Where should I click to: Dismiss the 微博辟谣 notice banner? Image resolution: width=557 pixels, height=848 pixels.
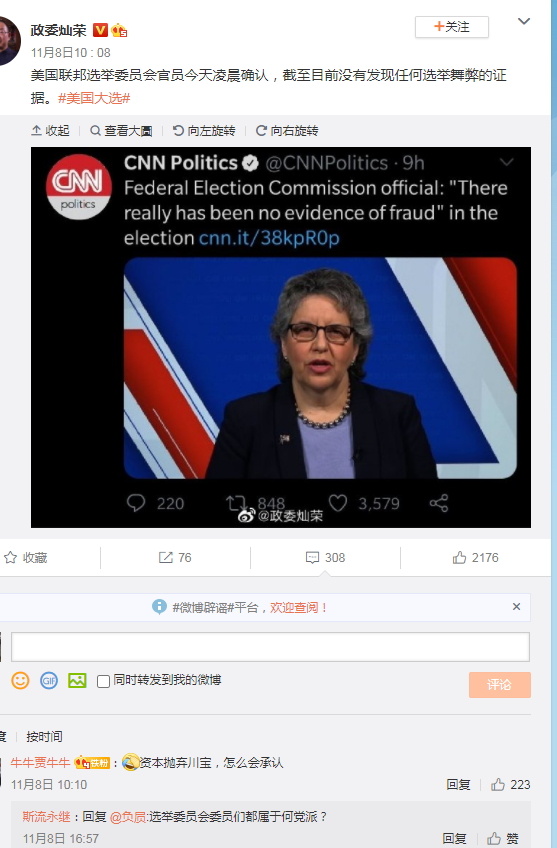point(516,607)
